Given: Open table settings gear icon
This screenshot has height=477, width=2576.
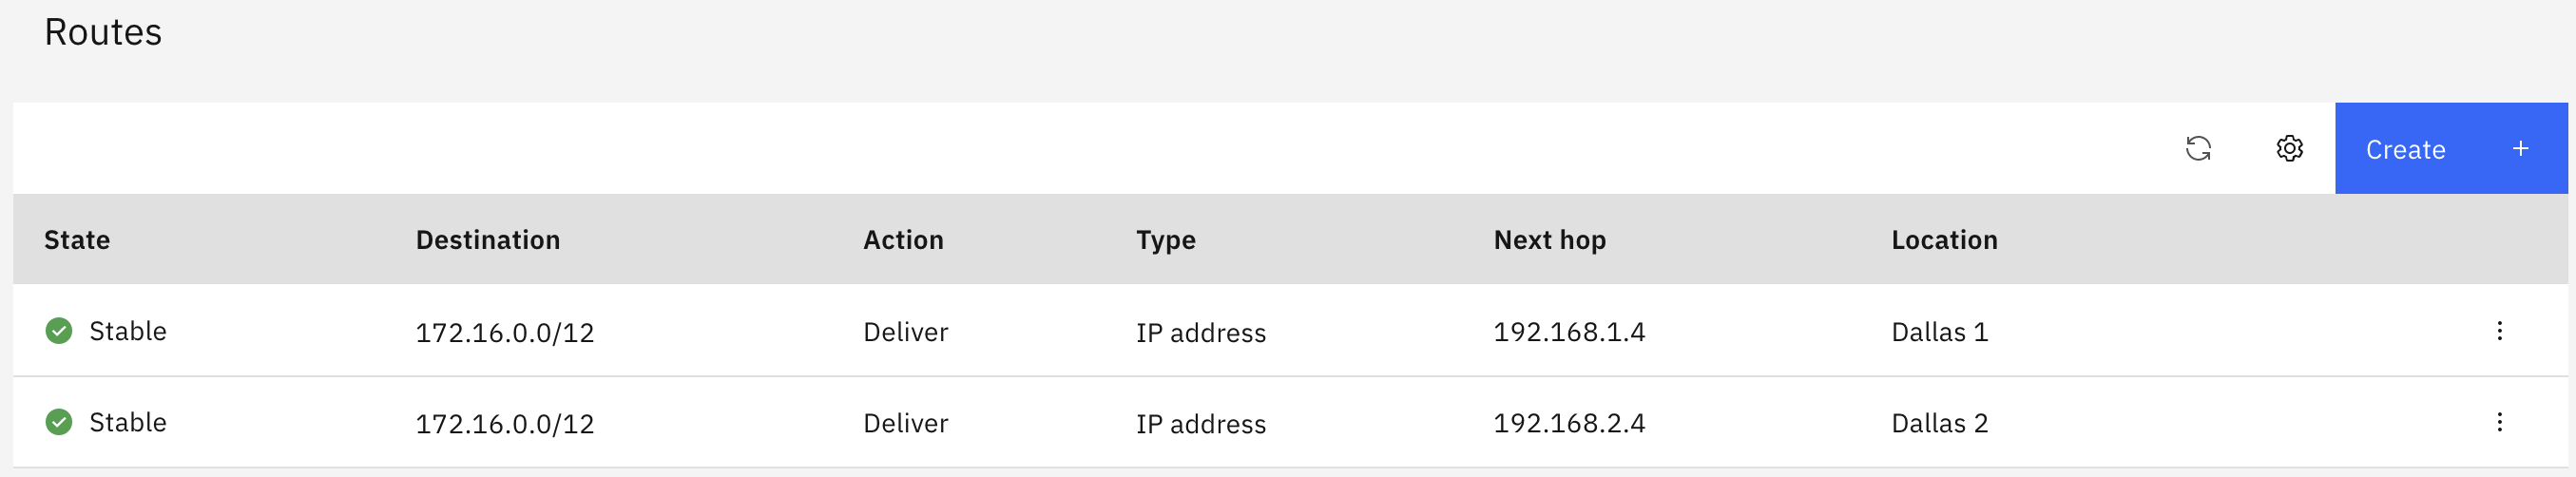Looking at the screenshot, I should 2289,149.
